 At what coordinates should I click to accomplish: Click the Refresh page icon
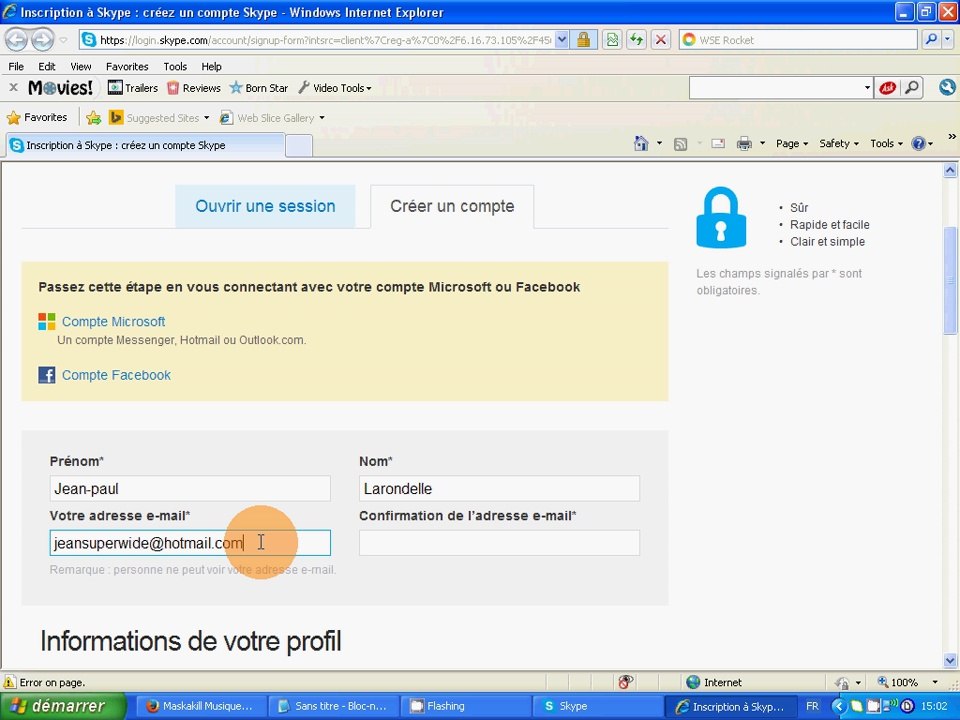click(x=637, y=40)
